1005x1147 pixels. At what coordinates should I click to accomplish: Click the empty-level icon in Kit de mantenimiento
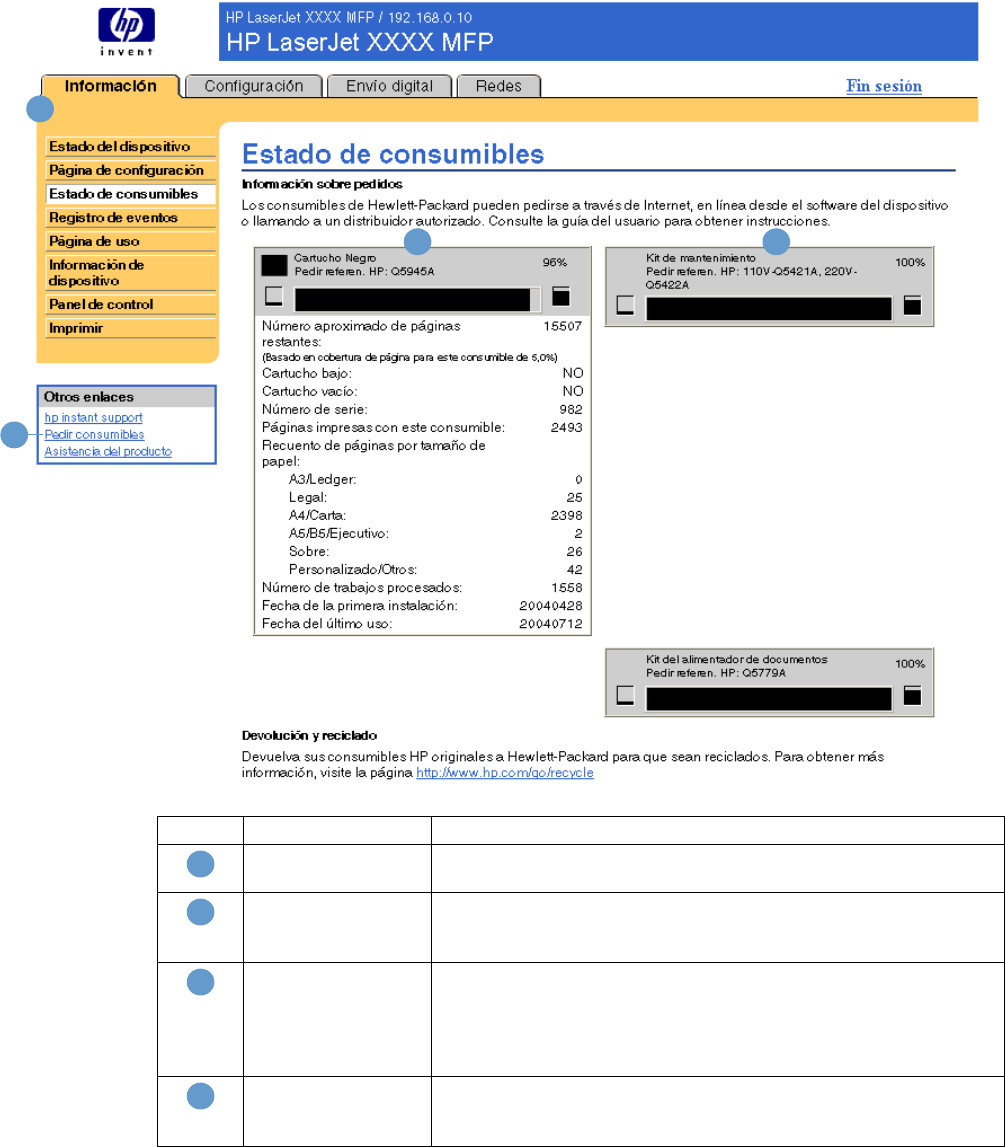(x=625, y=305)
